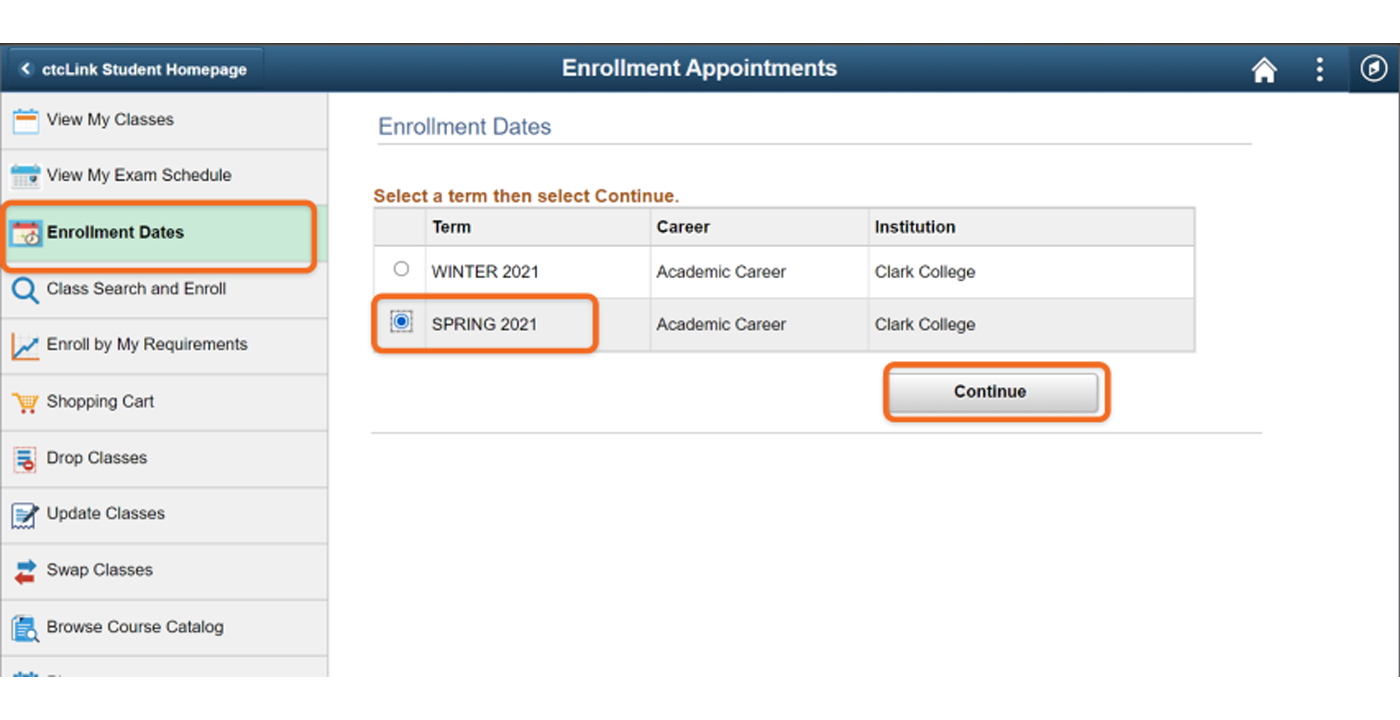Viewport: 1400px width, 720px height.
Task: Select the SPRING 2021 radio button
Action: [401, 322]
